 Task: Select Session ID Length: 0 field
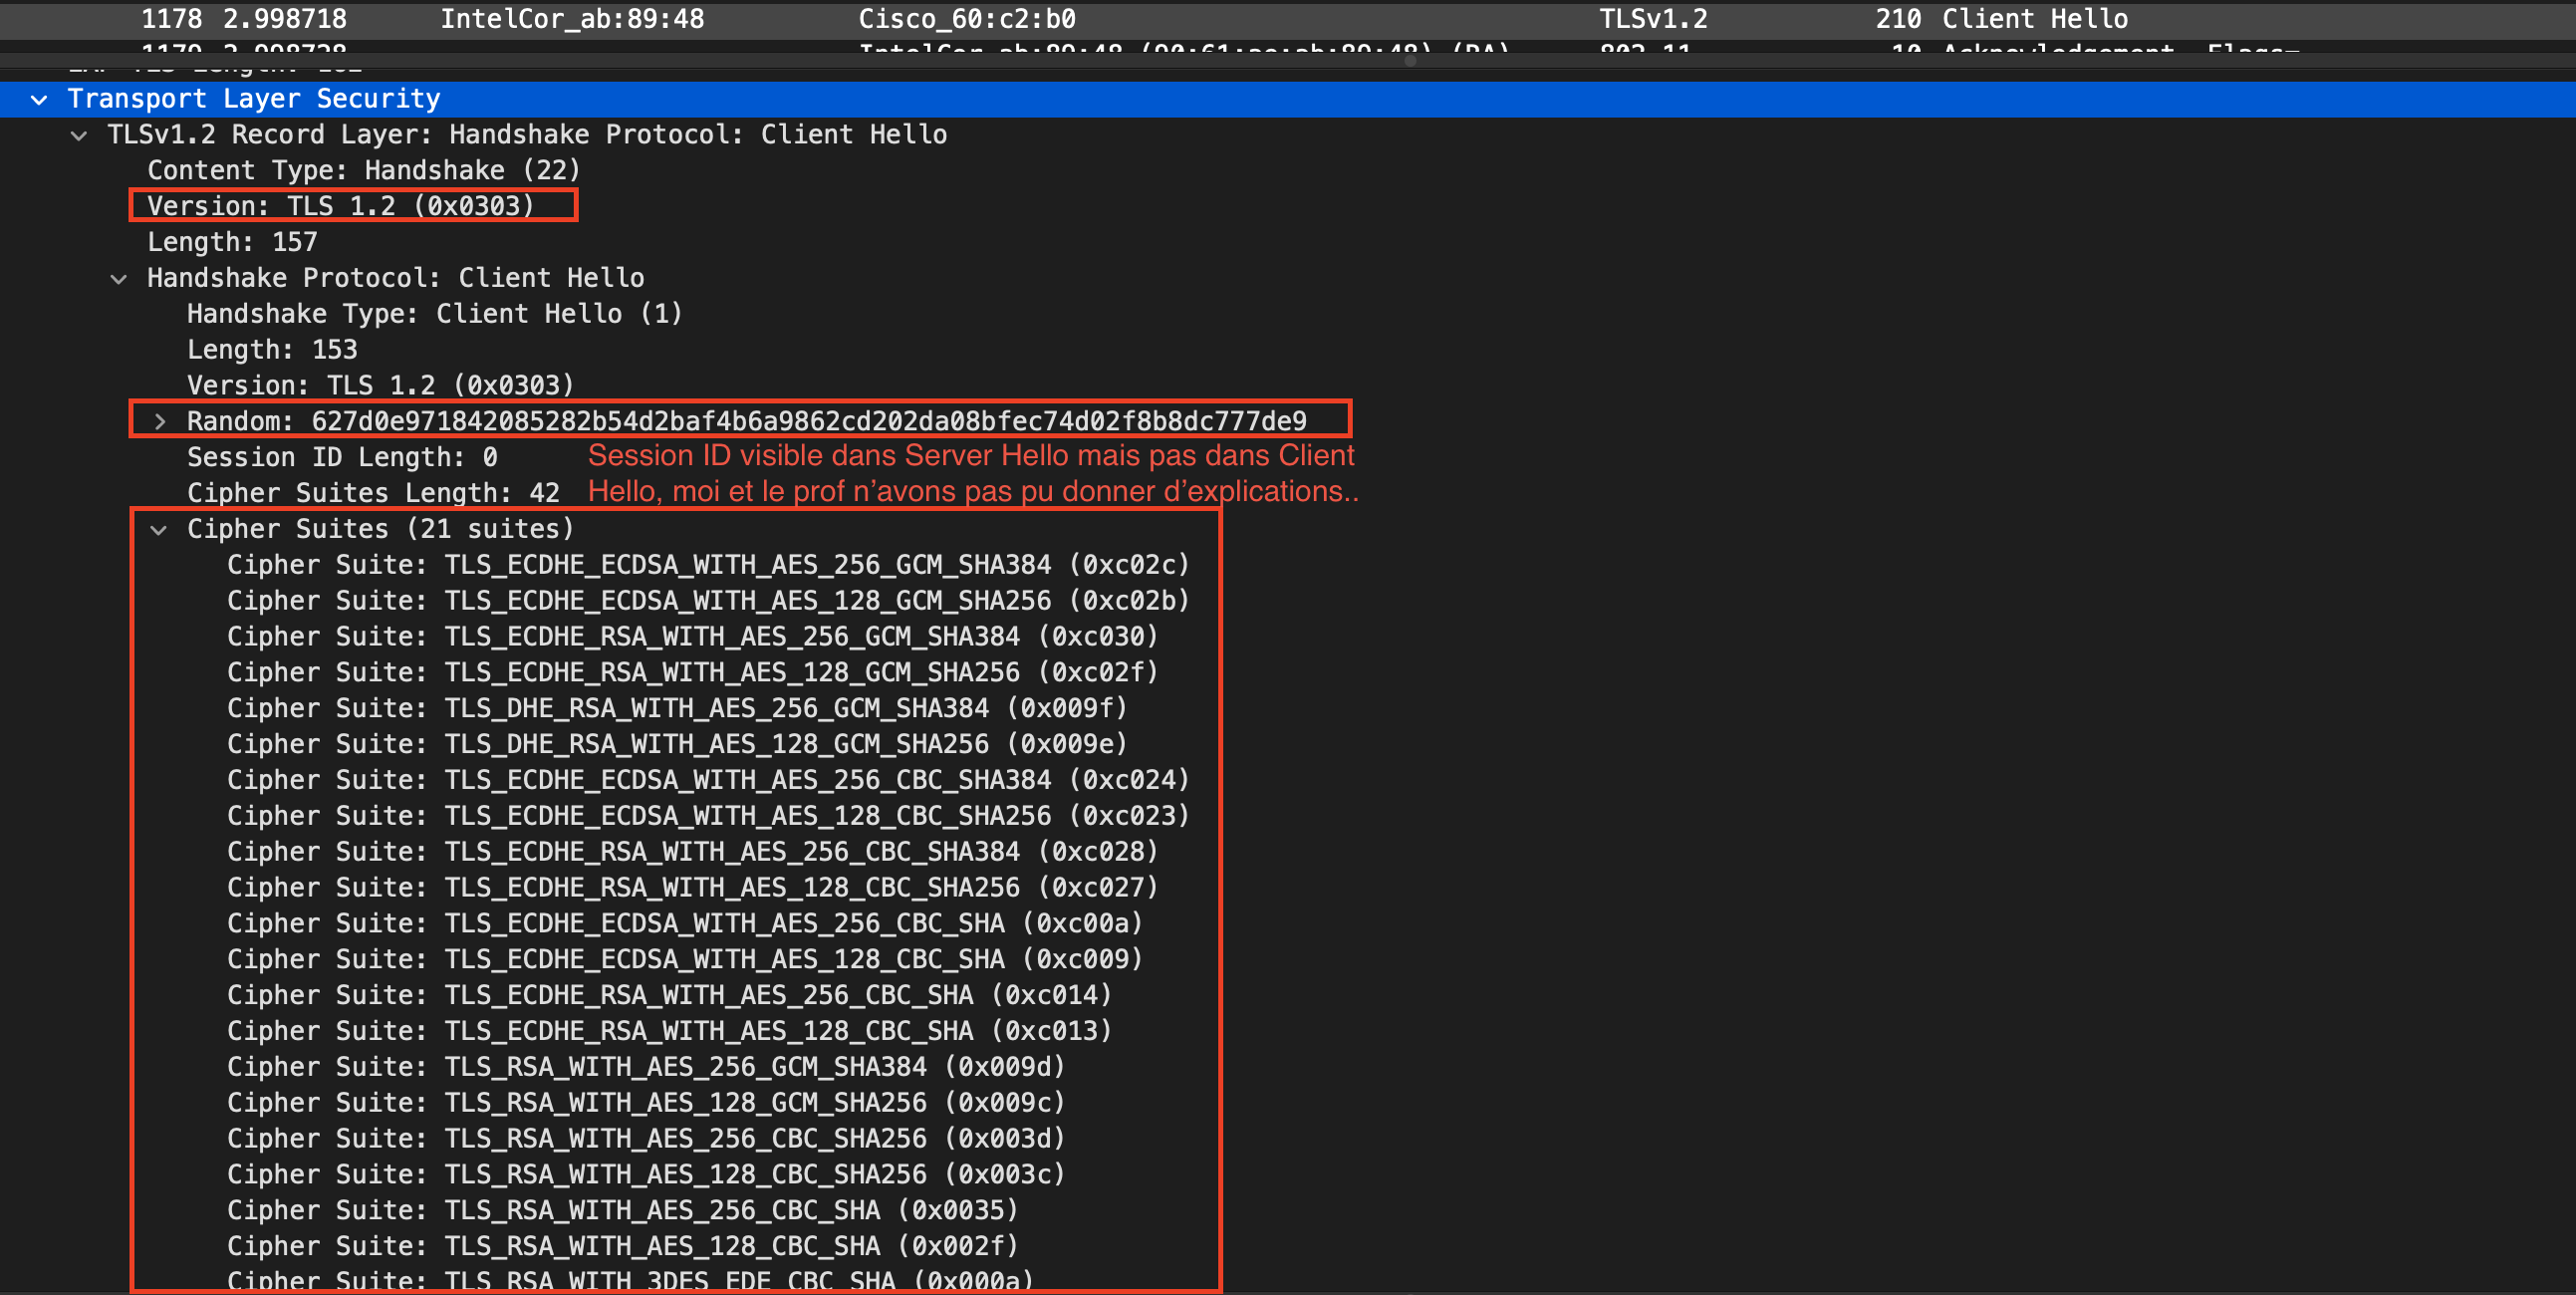342,458
